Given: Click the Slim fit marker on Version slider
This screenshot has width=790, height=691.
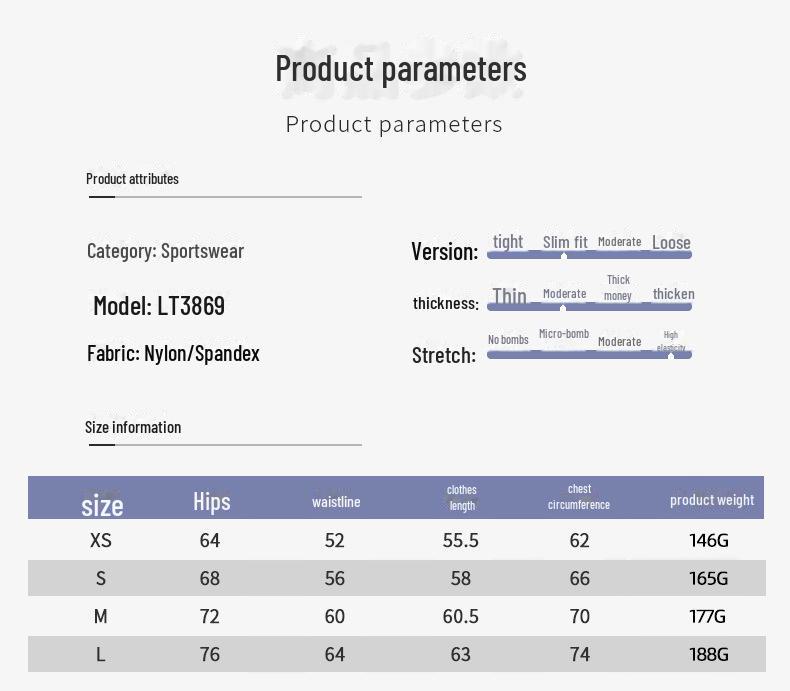Looking at the screenshot, I should tap(564, 255).
